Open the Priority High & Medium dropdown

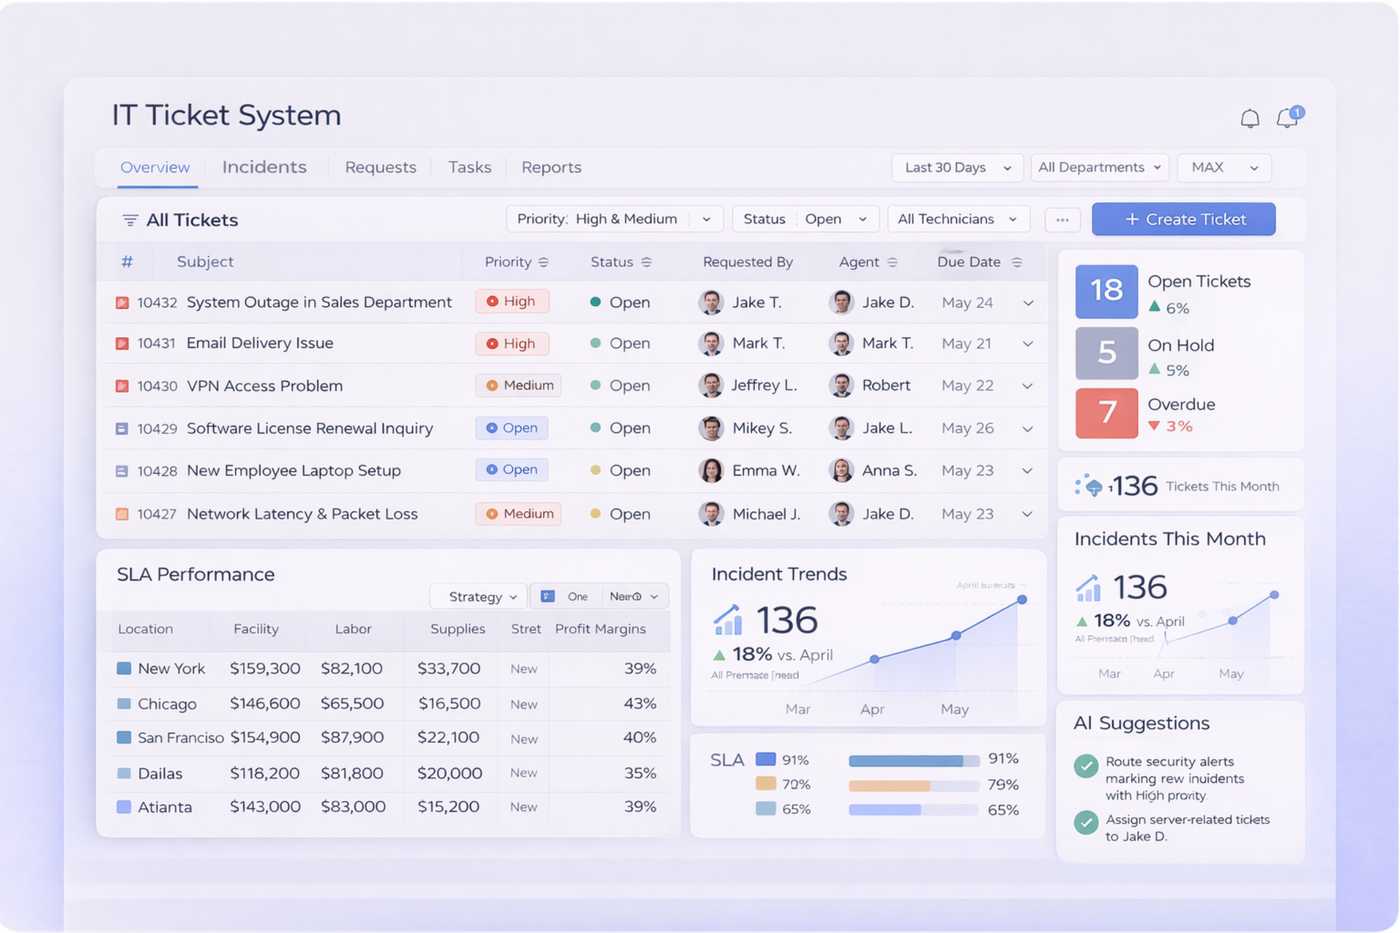[x=614, y=218]
